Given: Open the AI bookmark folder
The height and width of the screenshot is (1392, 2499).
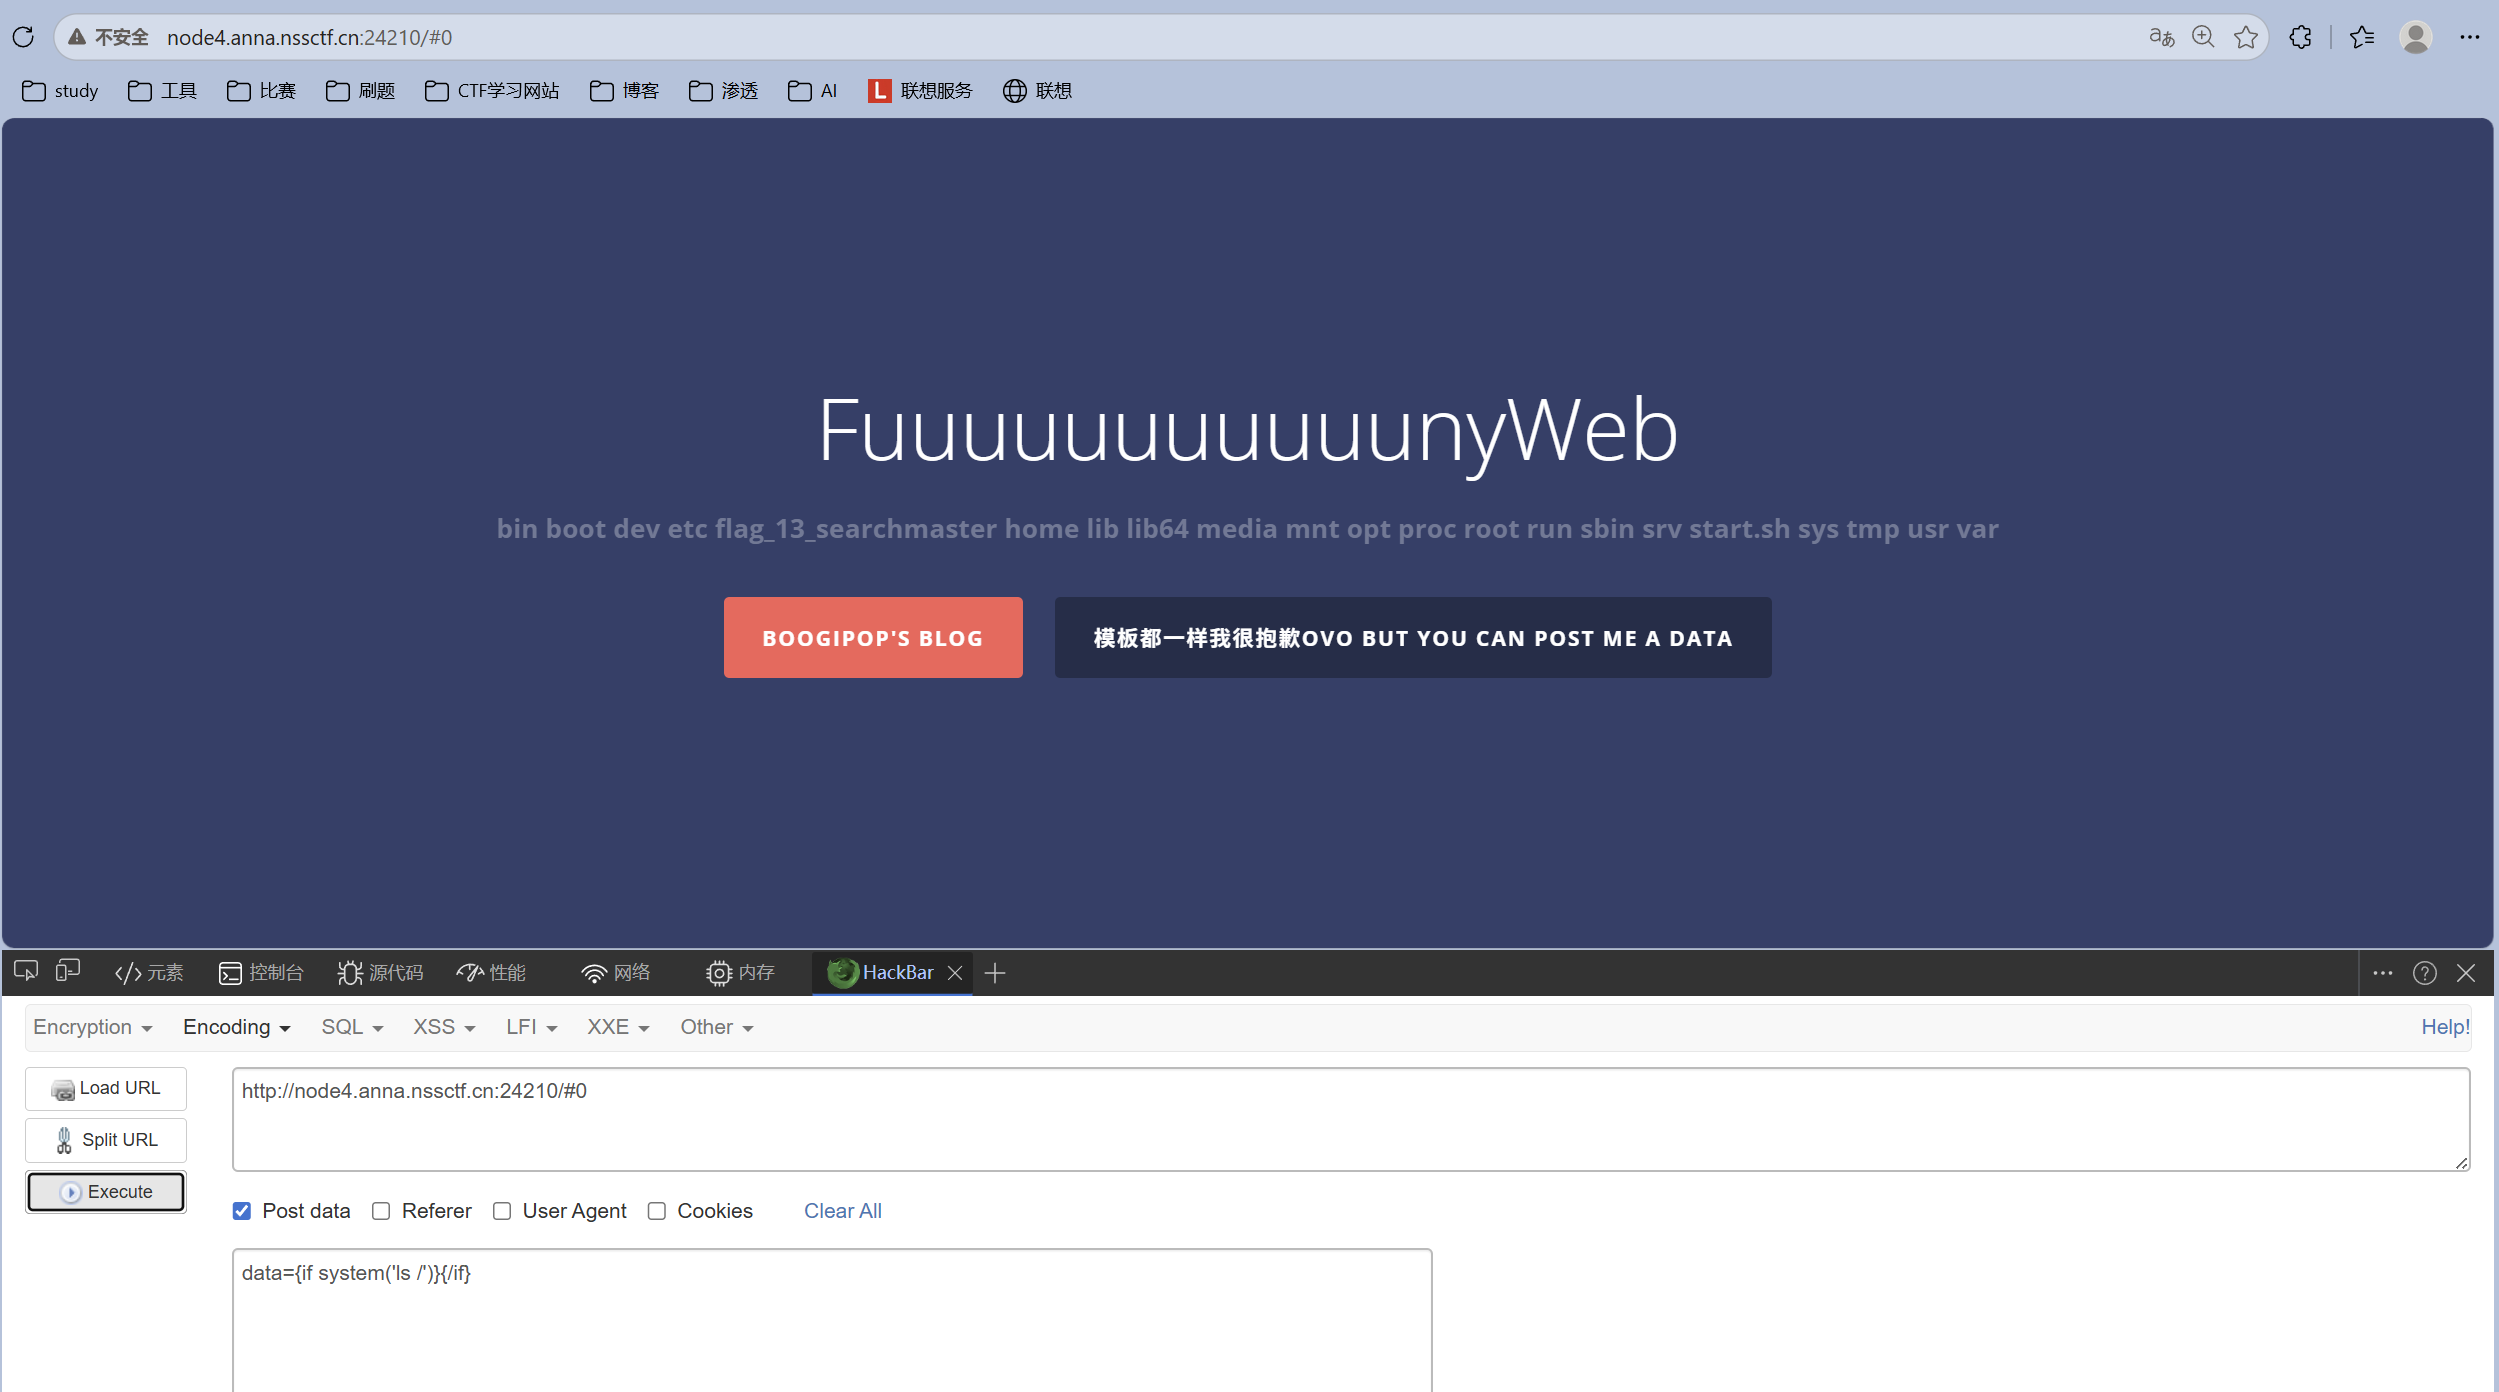Looking at the screenshot, I should pyautogui.click(x=812, y=91).
